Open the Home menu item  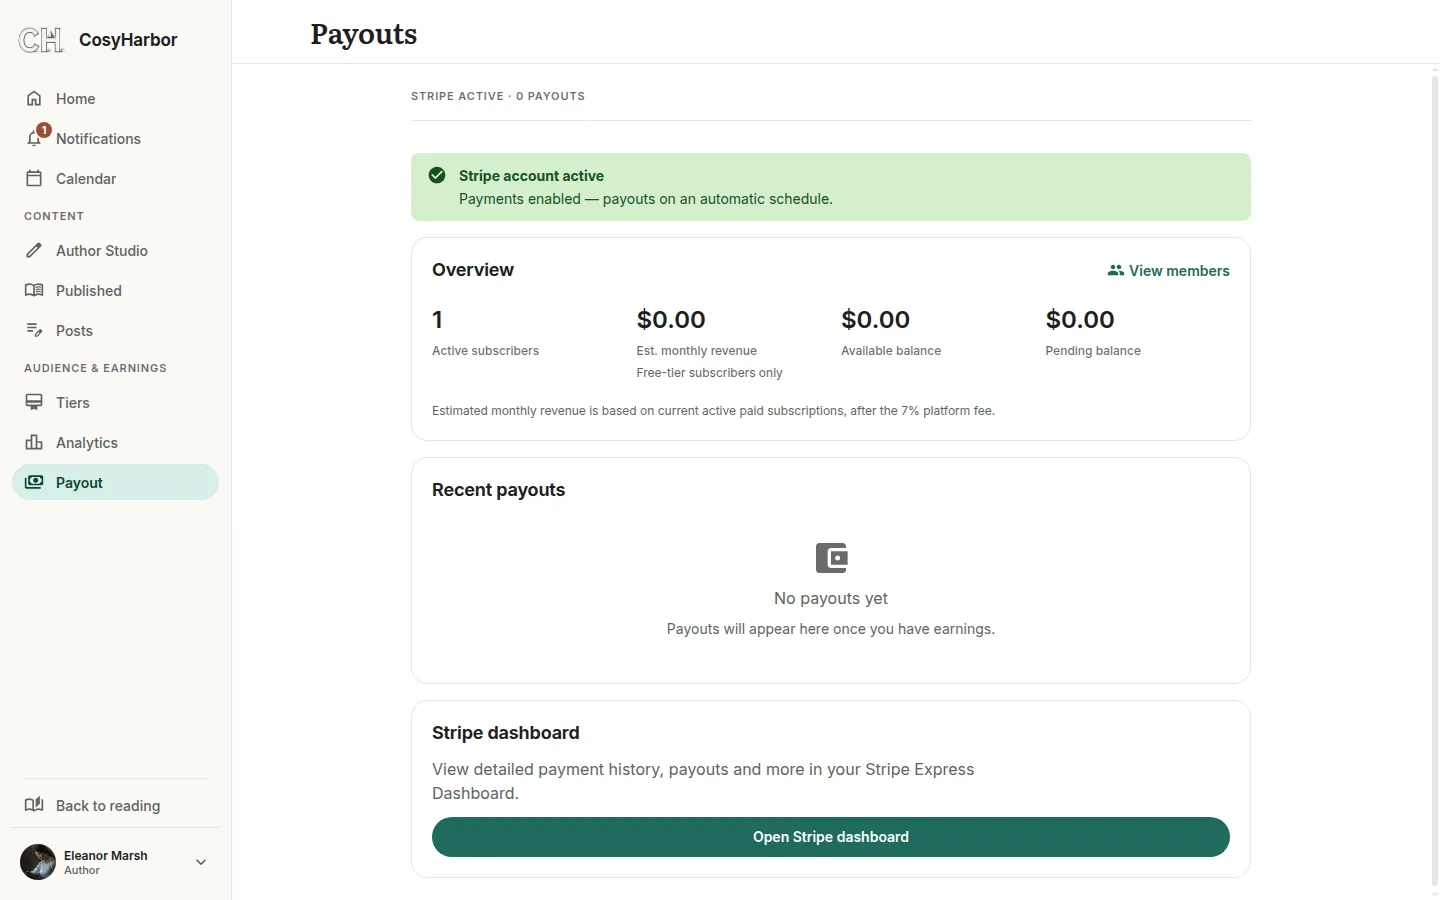[x=115, y=98]
